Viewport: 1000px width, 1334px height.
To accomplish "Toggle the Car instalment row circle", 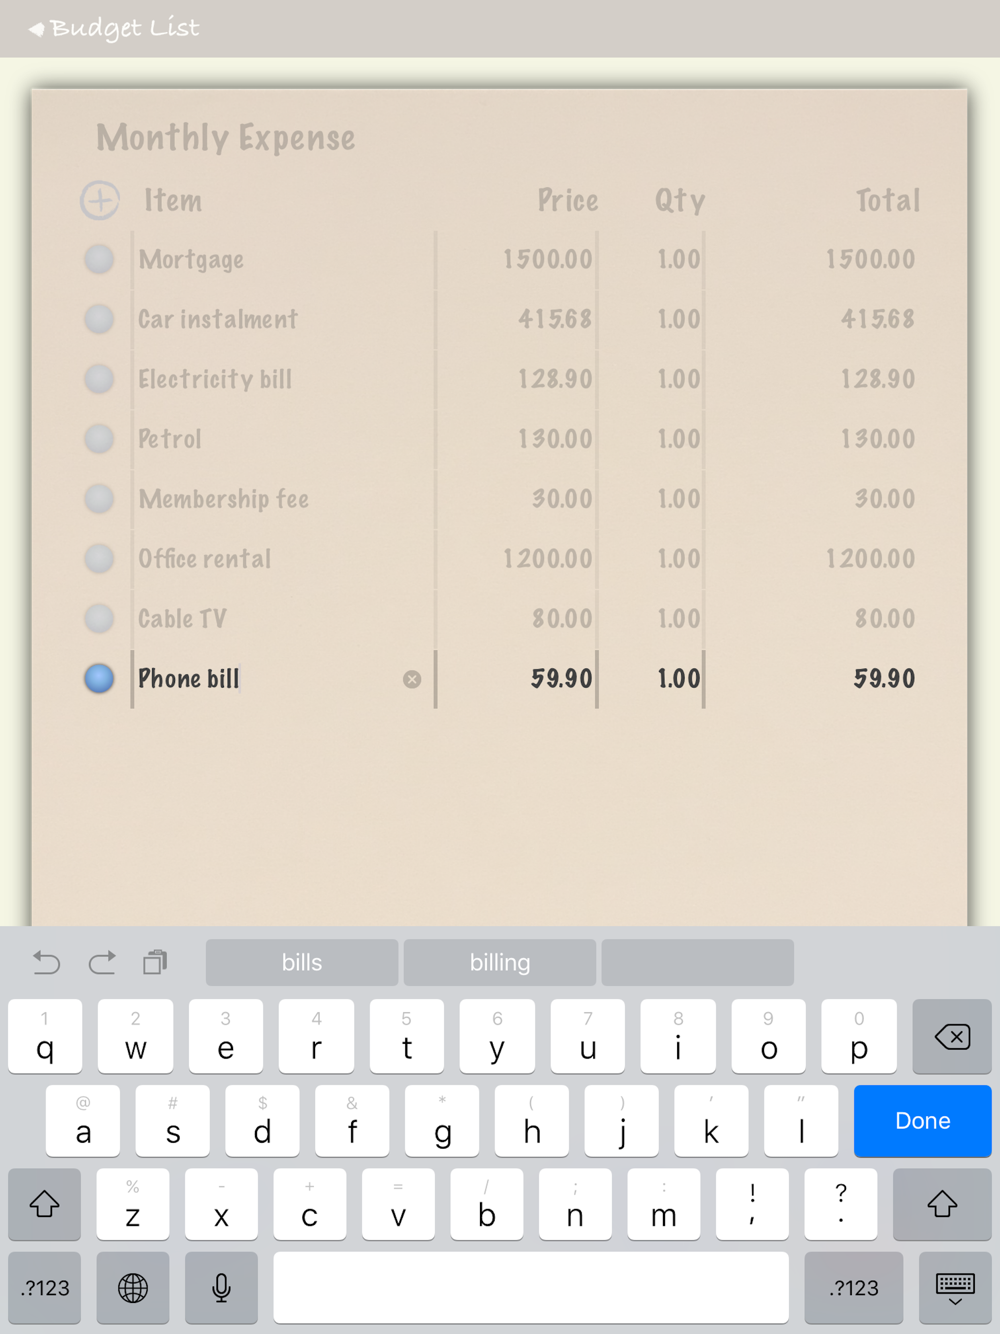I will (99, 319).
